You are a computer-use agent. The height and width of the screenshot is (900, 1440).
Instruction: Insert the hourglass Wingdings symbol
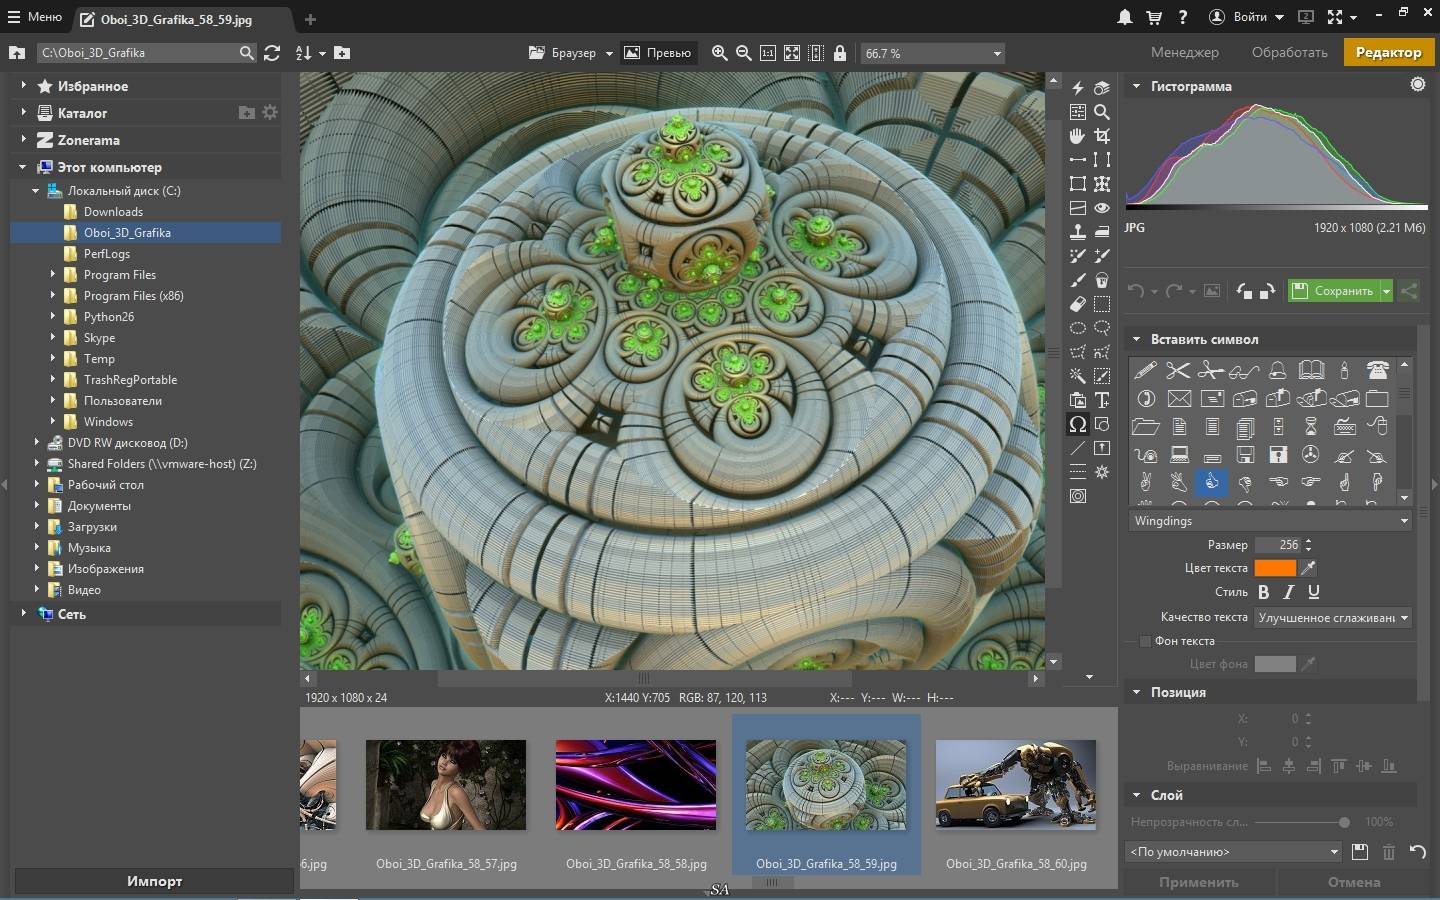point(1311,426)
